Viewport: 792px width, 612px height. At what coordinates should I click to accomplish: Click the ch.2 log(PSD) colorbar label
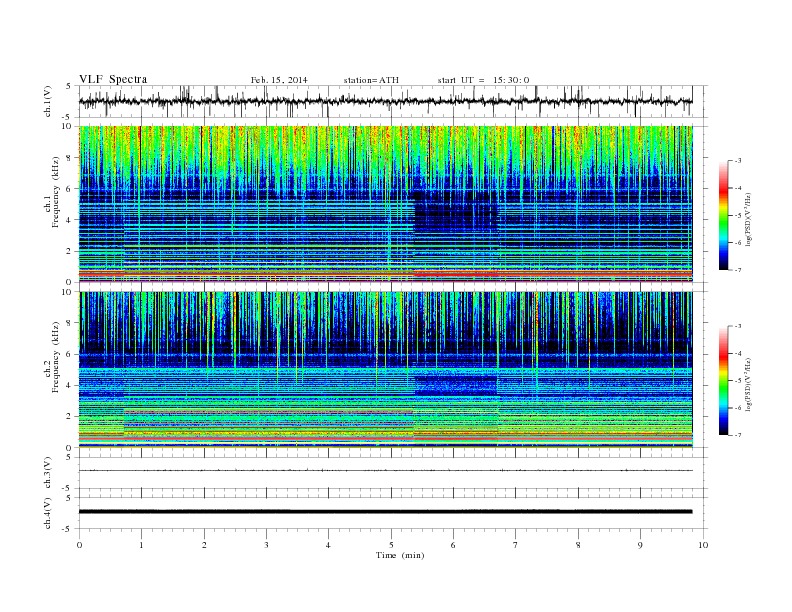coord(749,384)
